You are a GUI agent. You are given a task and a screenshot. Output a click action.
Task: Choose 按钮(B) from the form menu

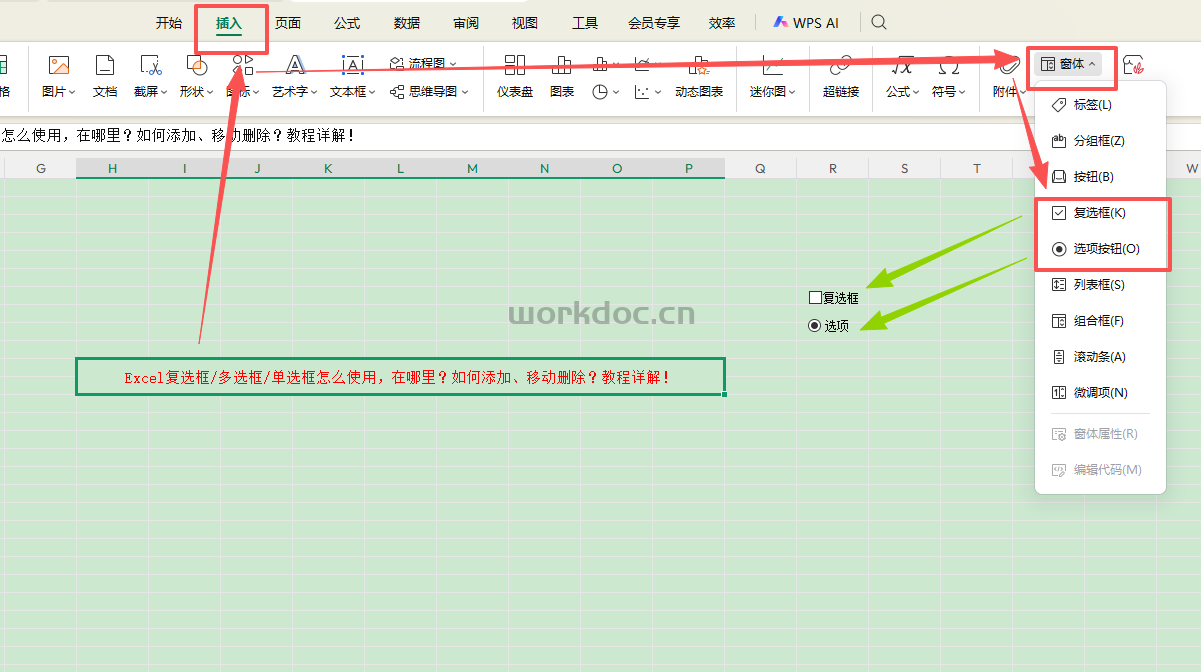click(1100, 177)
